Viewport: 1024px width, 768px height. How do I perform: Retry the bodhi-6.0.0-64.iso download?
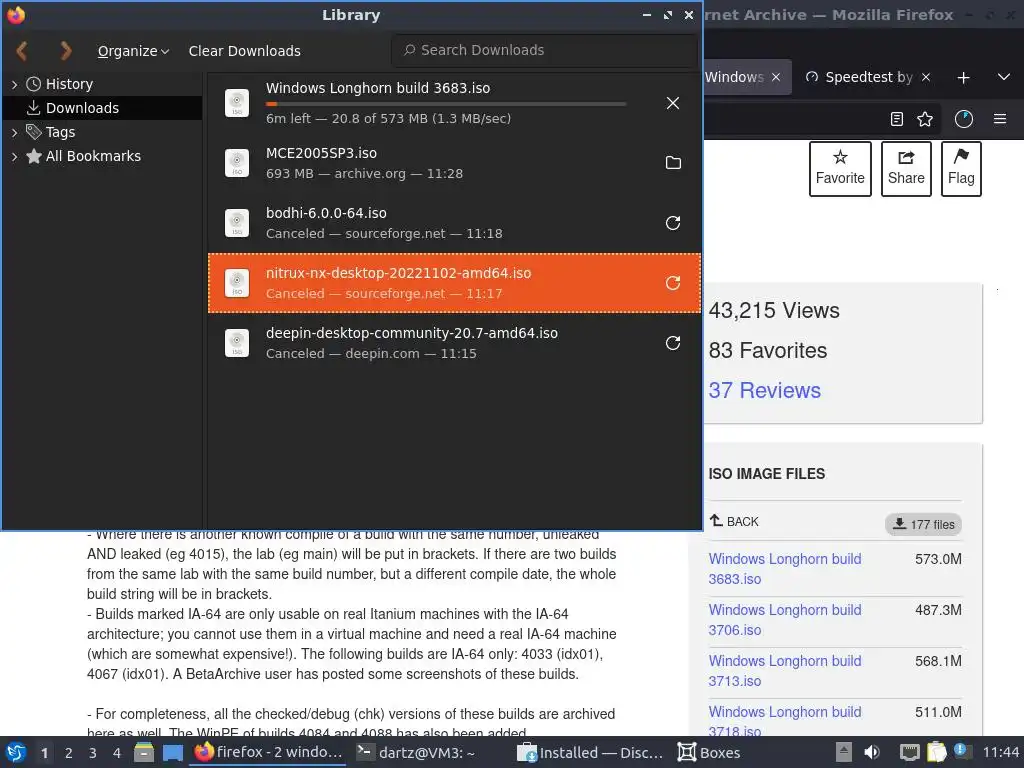[x=673, y=223]
